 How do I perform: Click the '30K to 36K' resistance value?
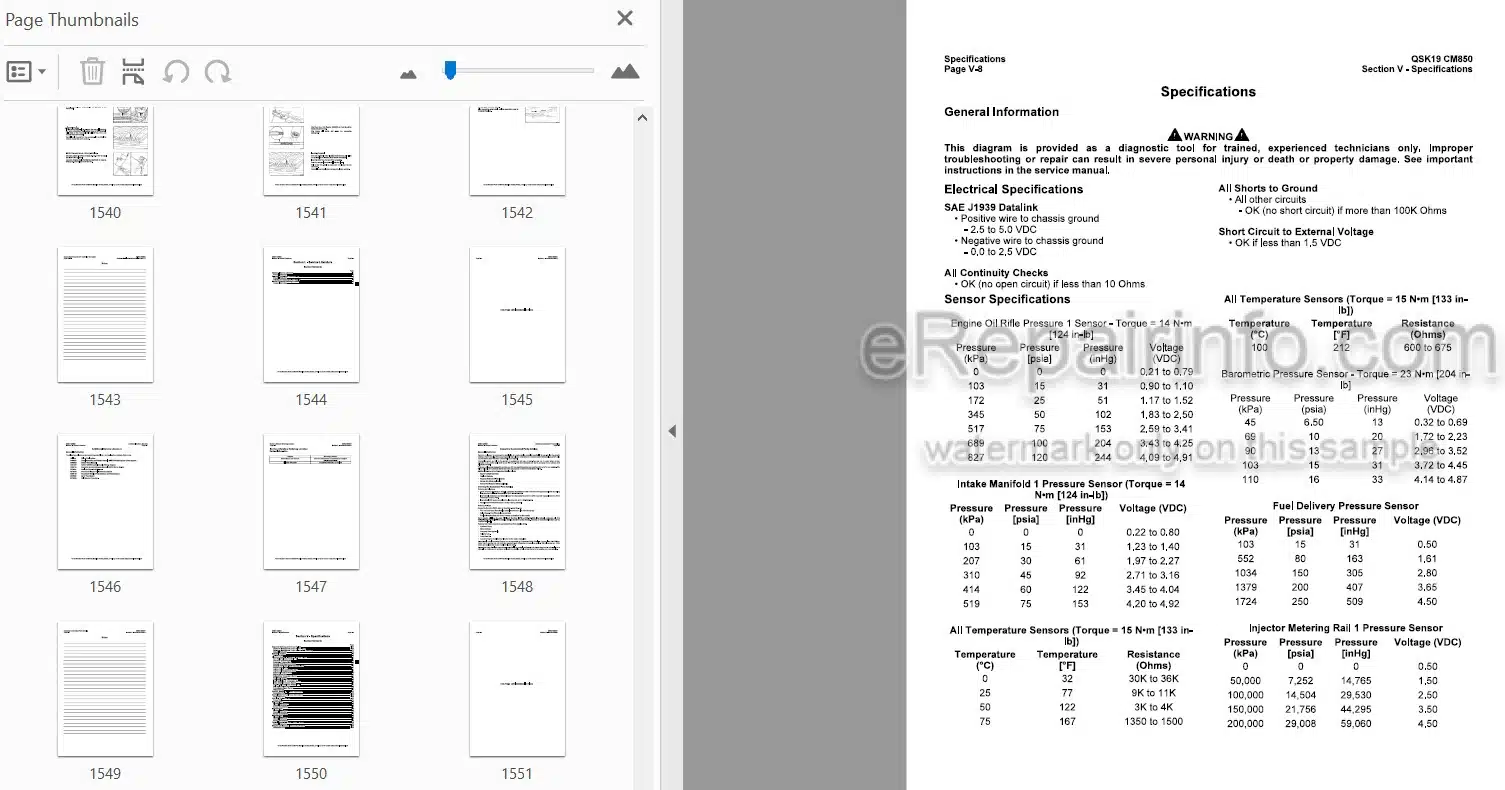pos(1153,679)
